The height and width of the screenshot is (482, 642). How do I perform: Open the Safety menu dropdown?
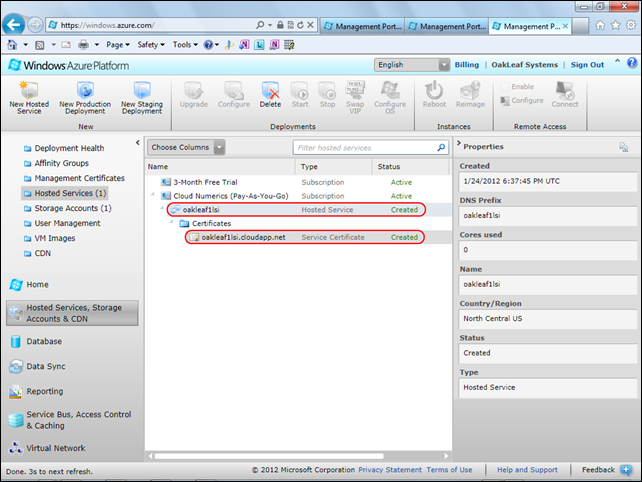click(x=151, y=45)
